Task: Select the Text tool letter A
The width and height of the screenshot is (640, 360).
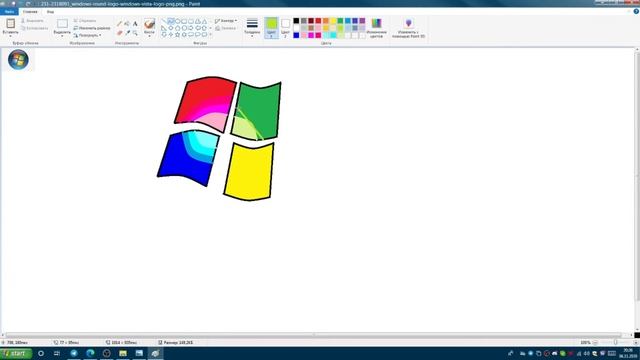Action: click(x=135, y=24)
